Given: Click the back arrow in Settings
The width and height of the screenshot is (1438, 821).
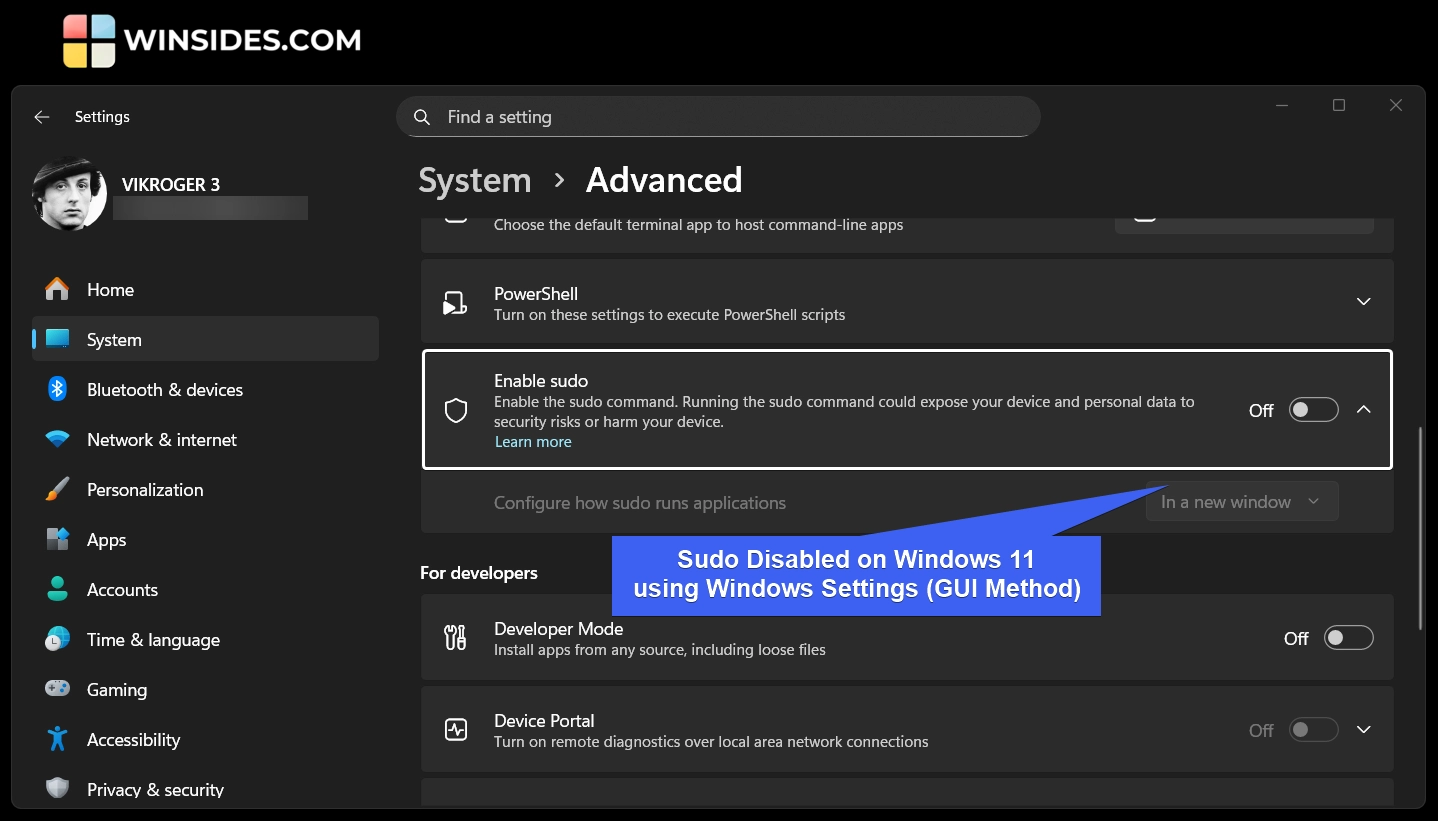Looking at the screenshot, I should coord(41,117).
